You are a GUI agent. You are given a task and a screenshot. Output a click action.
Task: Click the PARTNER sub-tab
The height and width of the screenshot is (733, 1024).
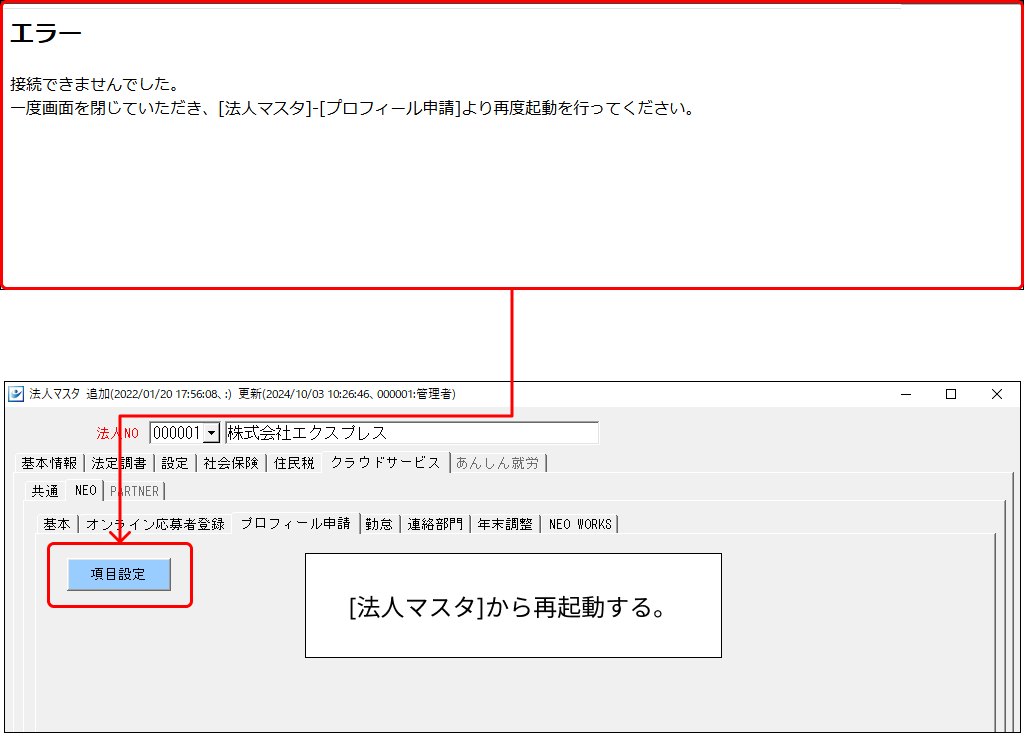coord(135,491)
